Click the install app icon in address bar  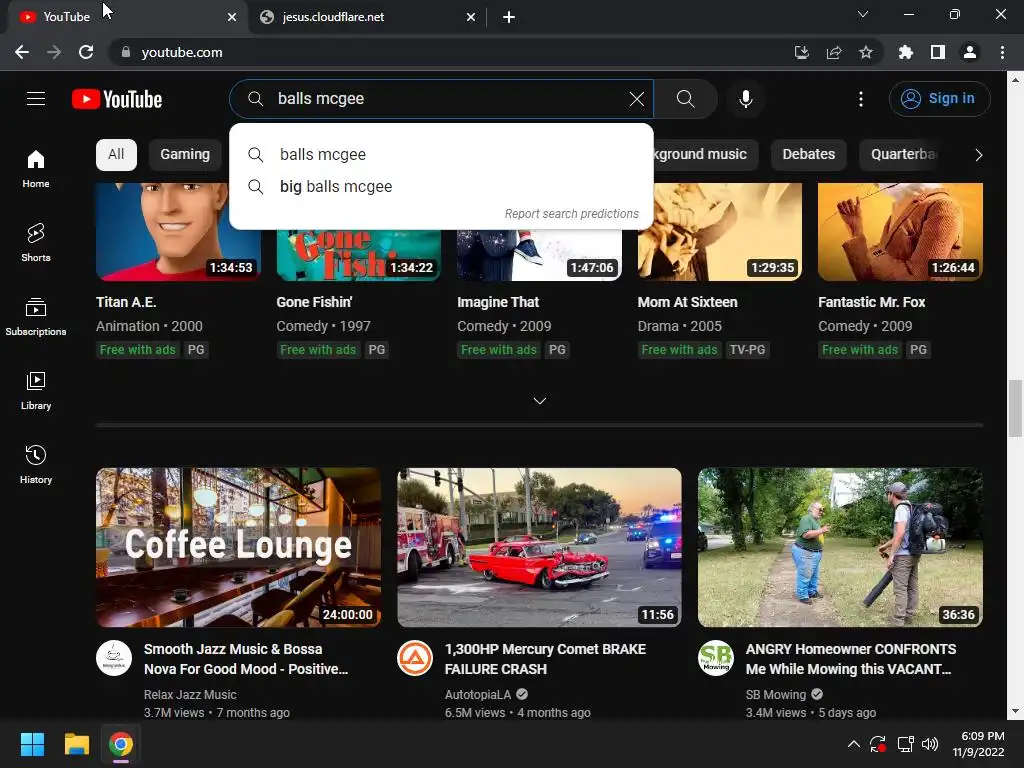[x=801, y=52]
